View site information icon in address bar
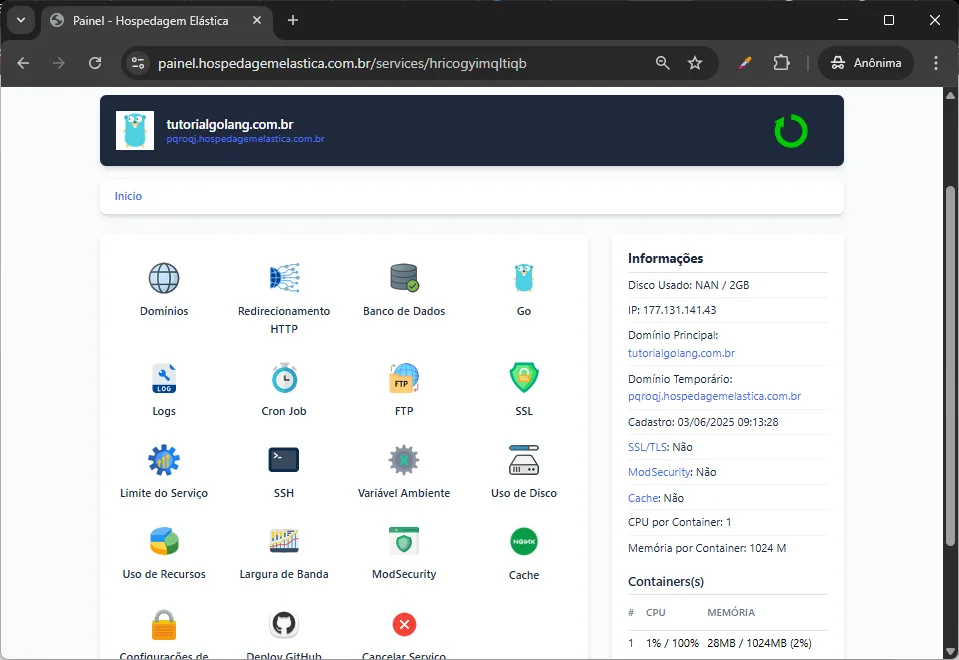This screenshot has height=660, width=959. (x=138, y=63)
